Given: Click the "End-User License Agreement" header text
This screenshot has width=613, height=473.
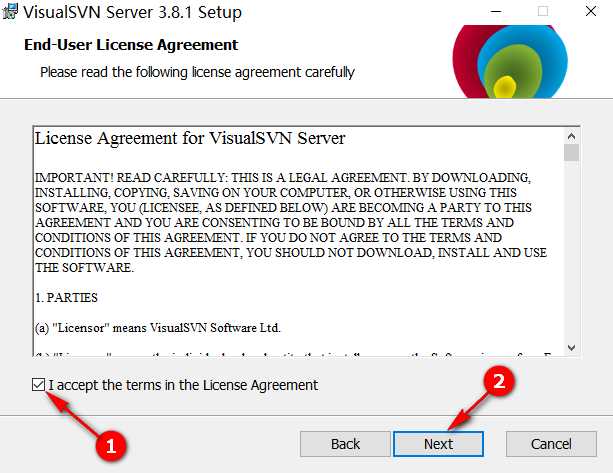Looking at the screenshot, I should pos(130,45).
